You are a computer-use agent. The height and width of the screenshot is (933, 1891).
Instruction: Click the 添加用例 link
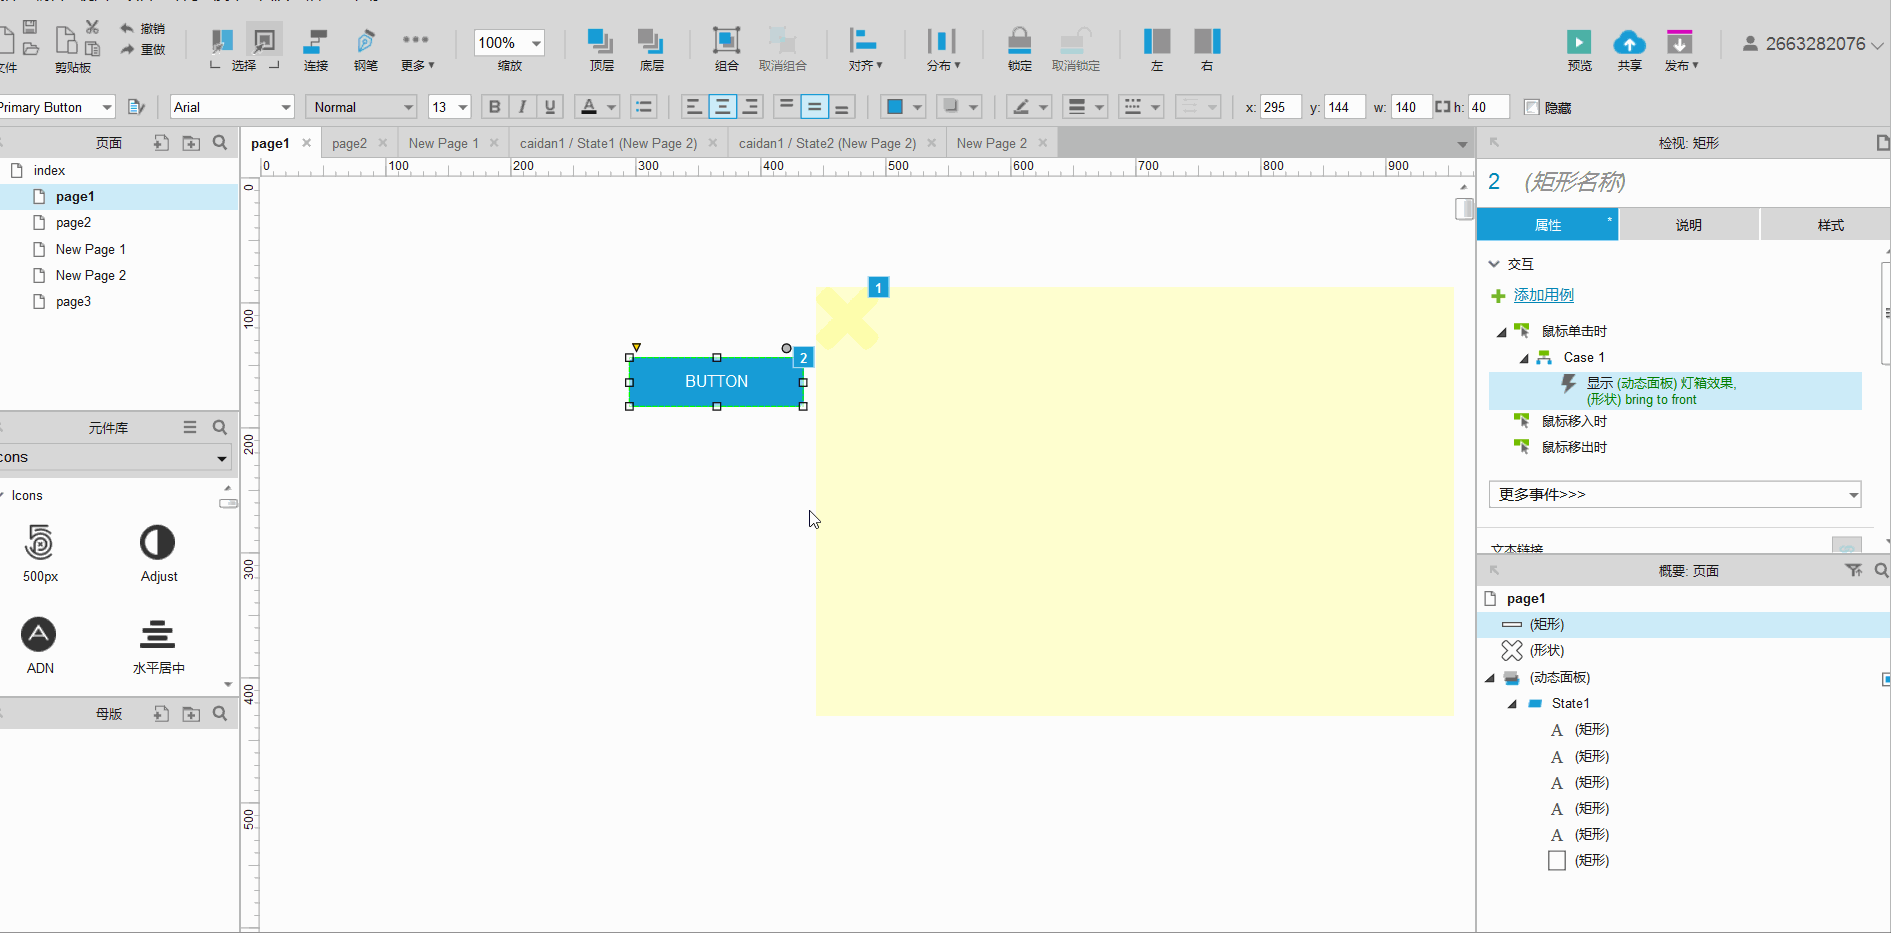1543,295
